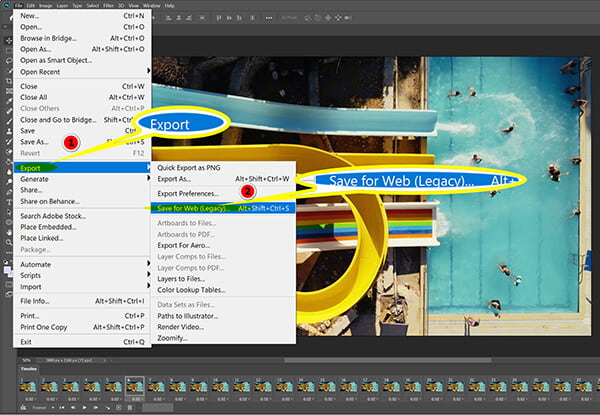Go to the next animation frame
This screenshot has height=415, width=600.
tap(96, 408)
